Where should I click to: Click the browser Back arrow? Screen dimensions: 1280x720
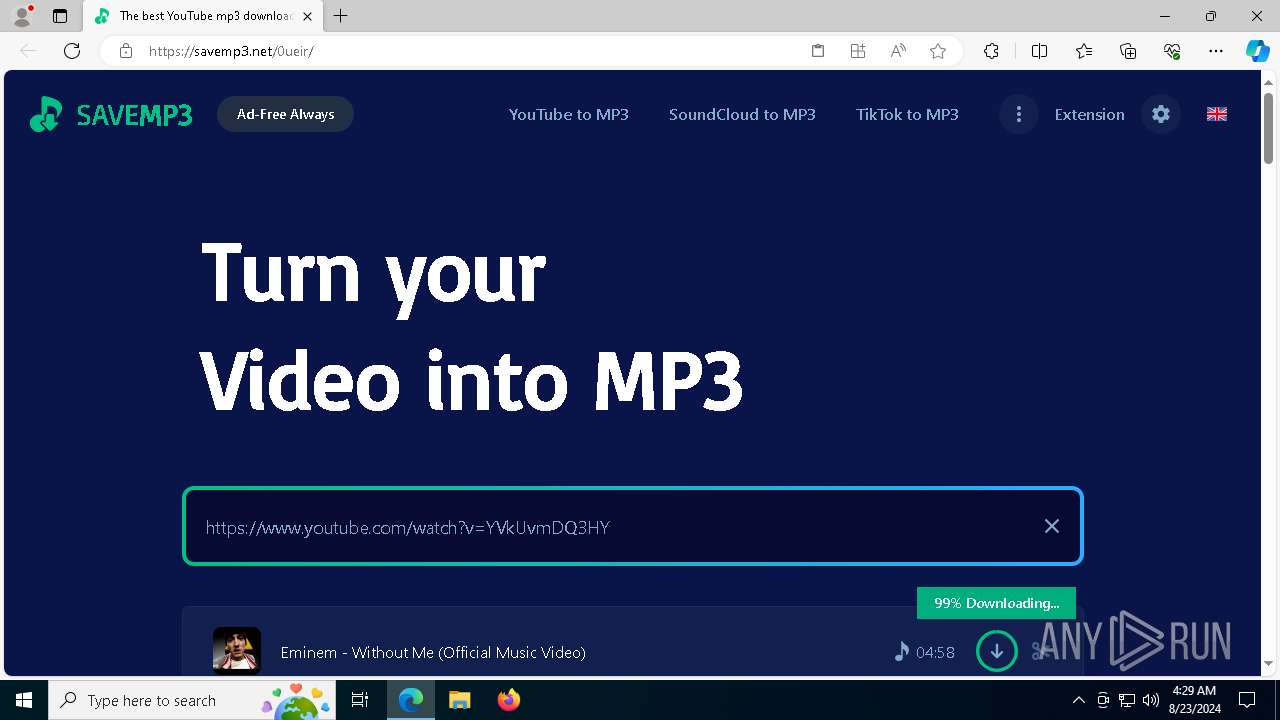pyautogui.click(x=28, y=51)
